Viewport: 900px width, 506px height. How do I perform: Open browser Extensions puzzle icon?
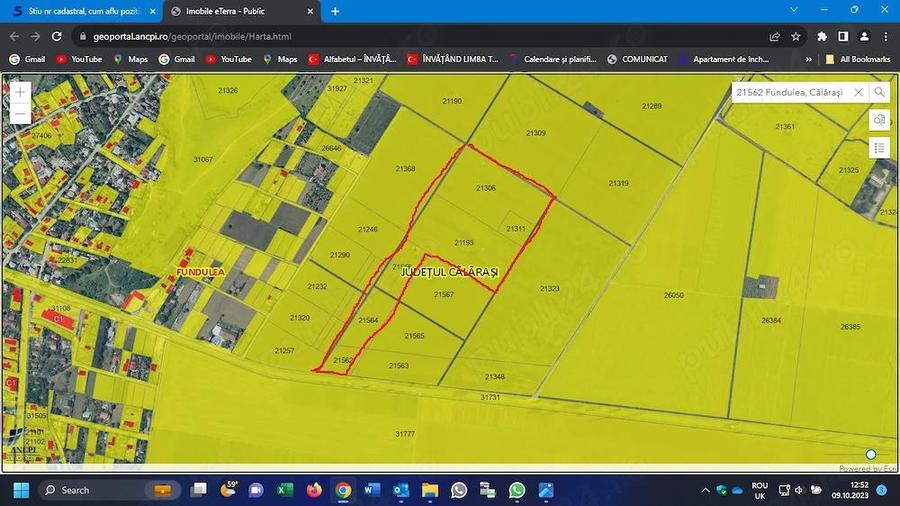coord(822,36)
